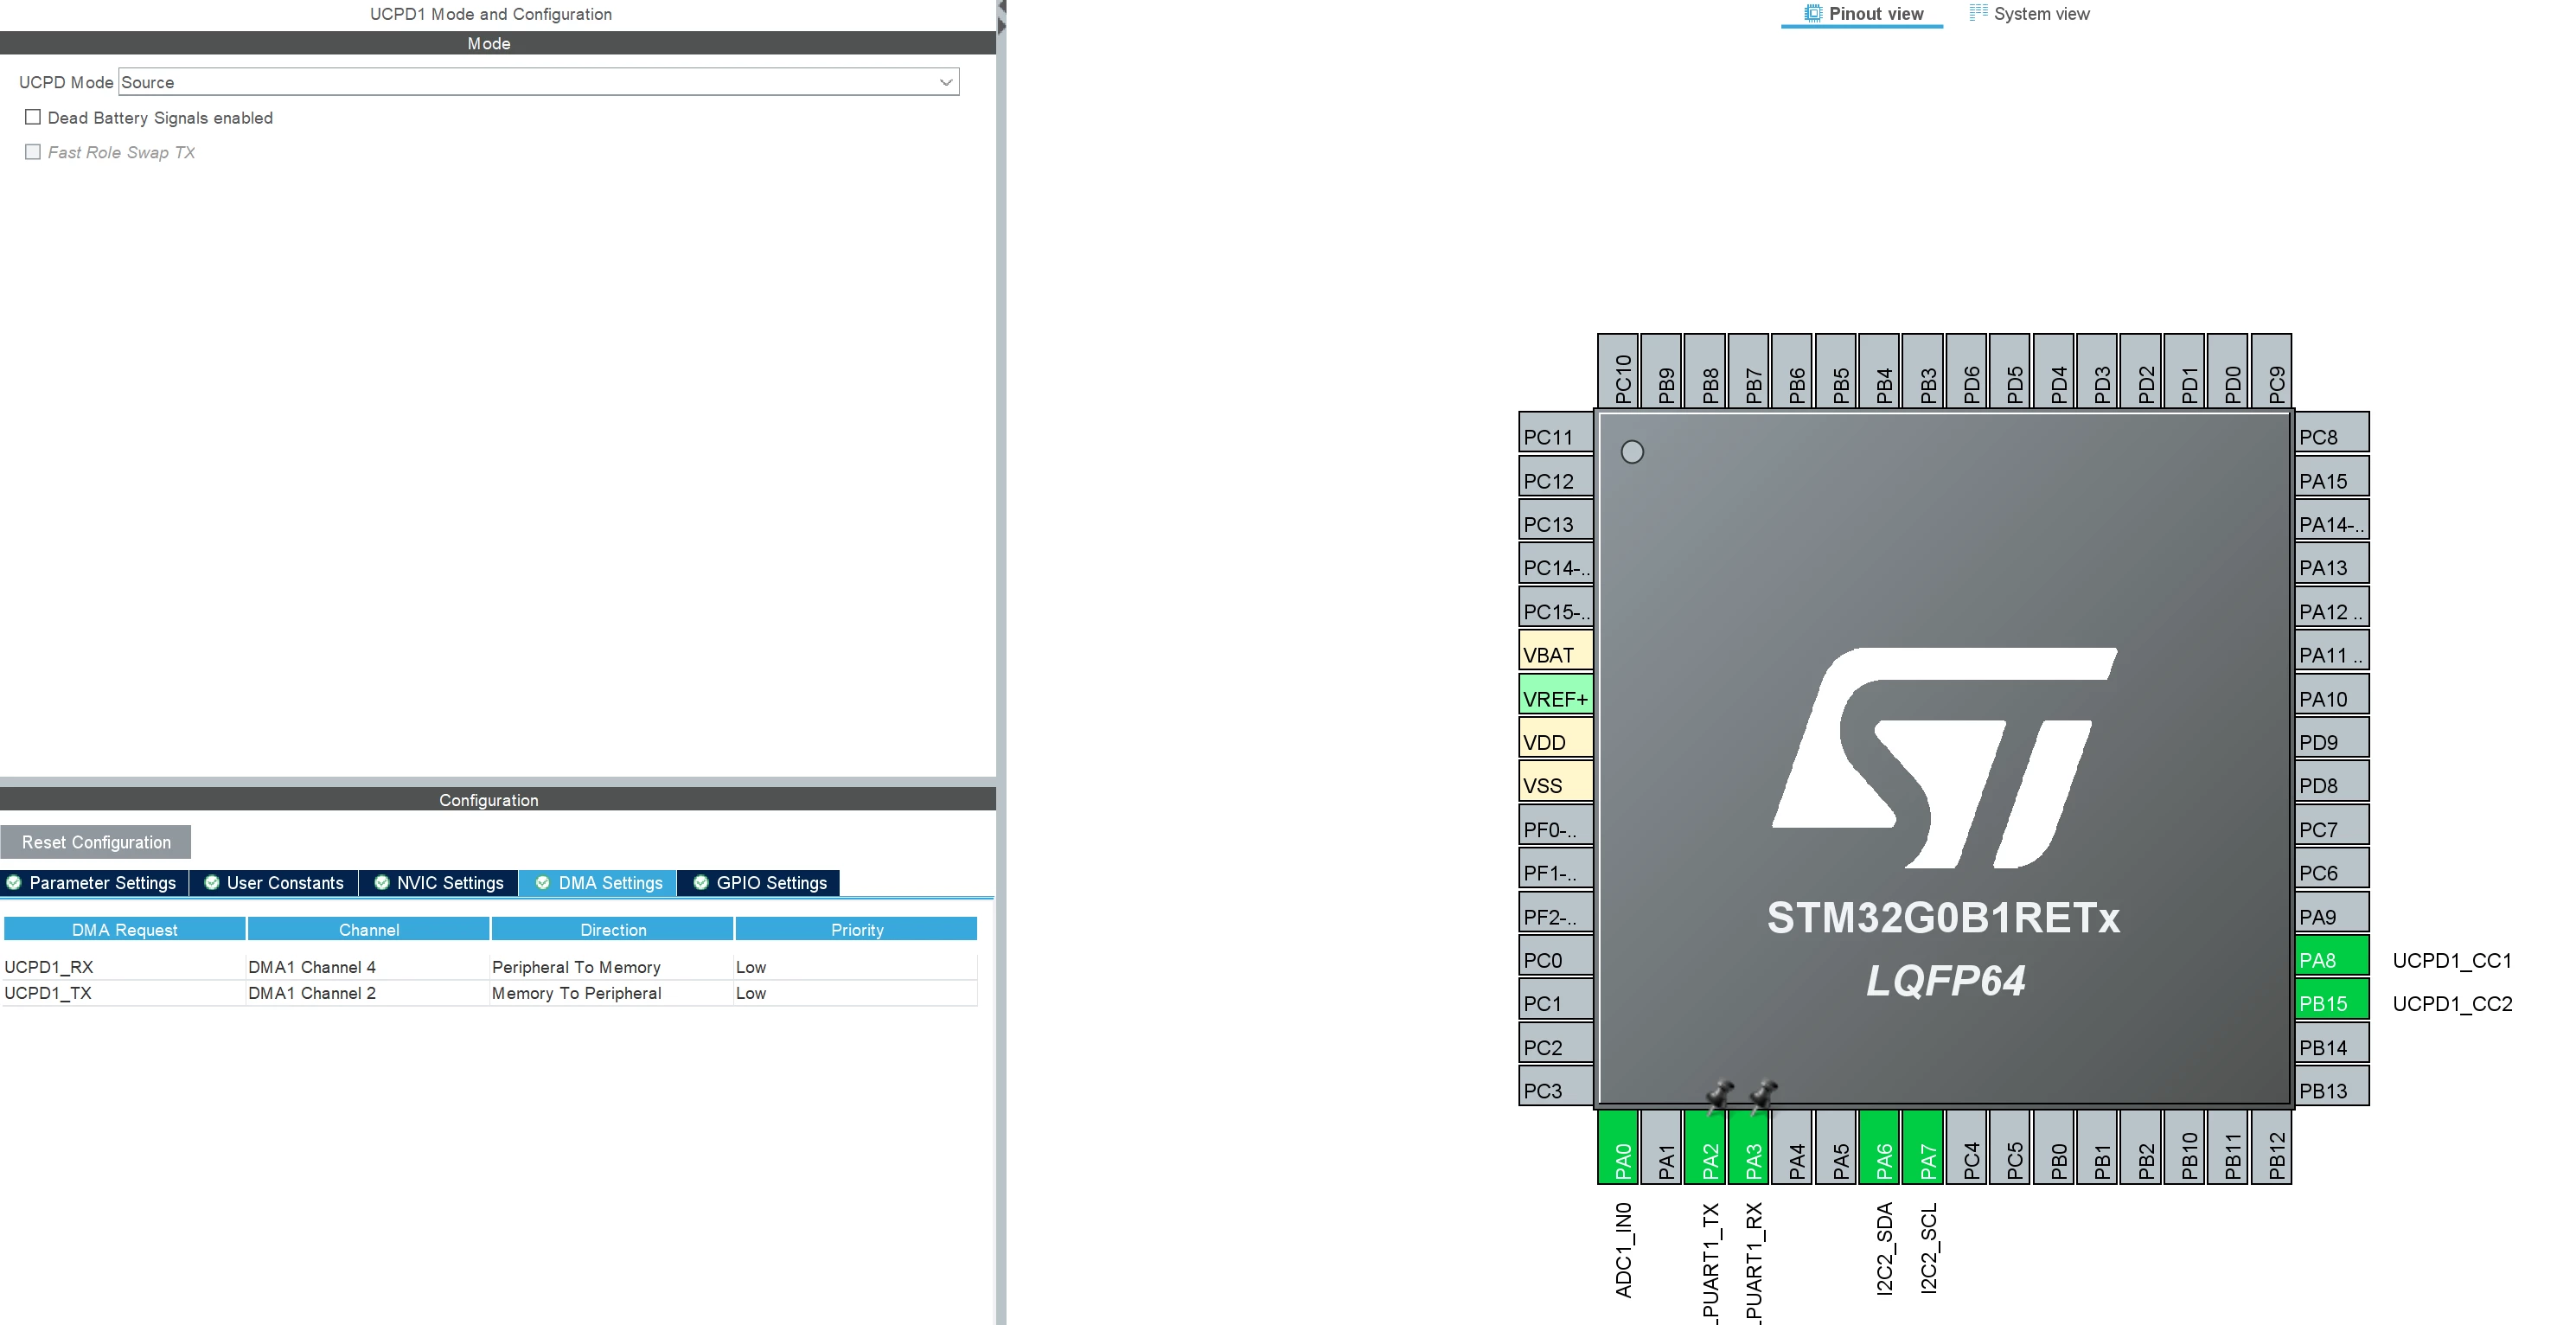Viewport: 2576px width, 1325px height.
Task: Select pin PB15 on the chip
Action: coord(2332,1000)
